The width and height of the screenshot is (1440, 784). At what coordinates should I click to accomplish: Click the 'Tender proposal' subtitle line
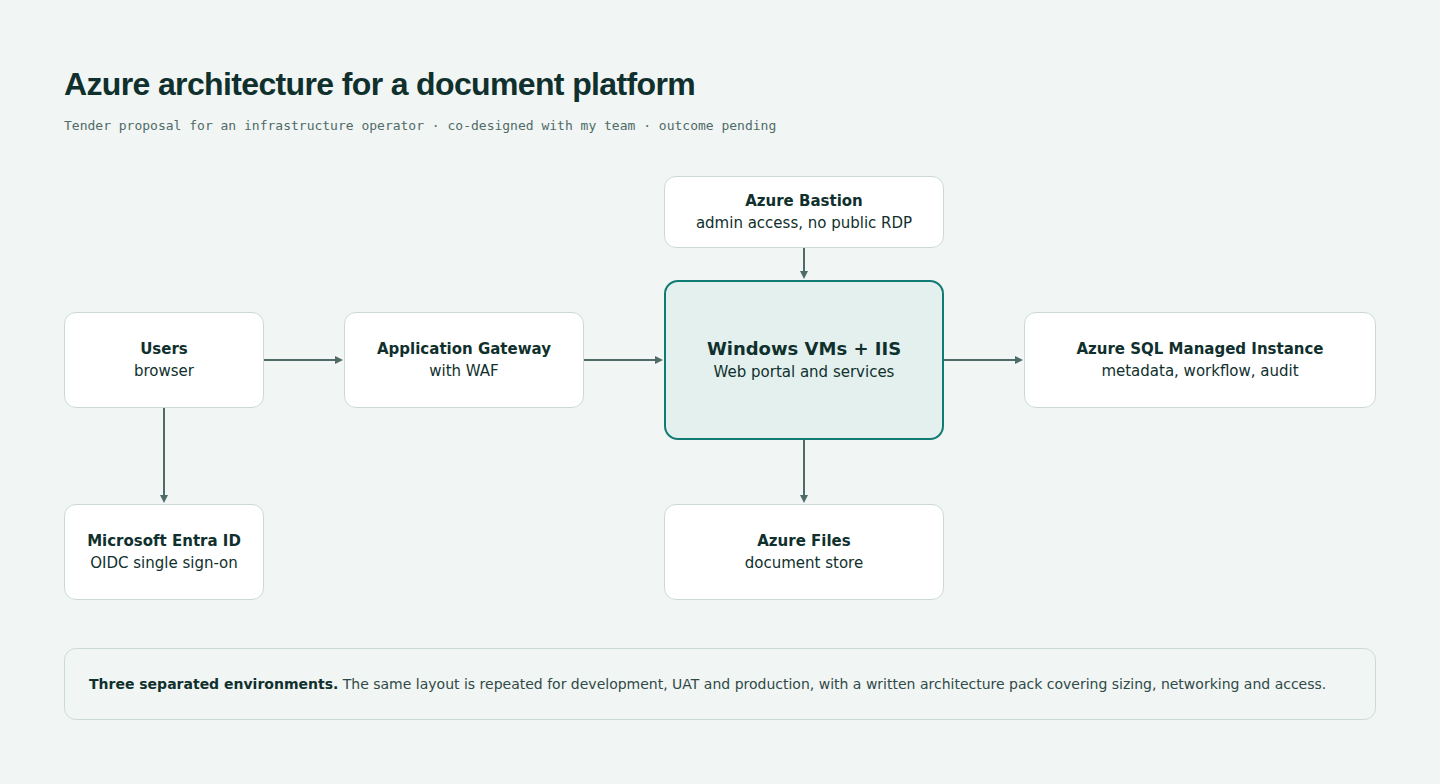pyautogui.click(x=420, y=126)
